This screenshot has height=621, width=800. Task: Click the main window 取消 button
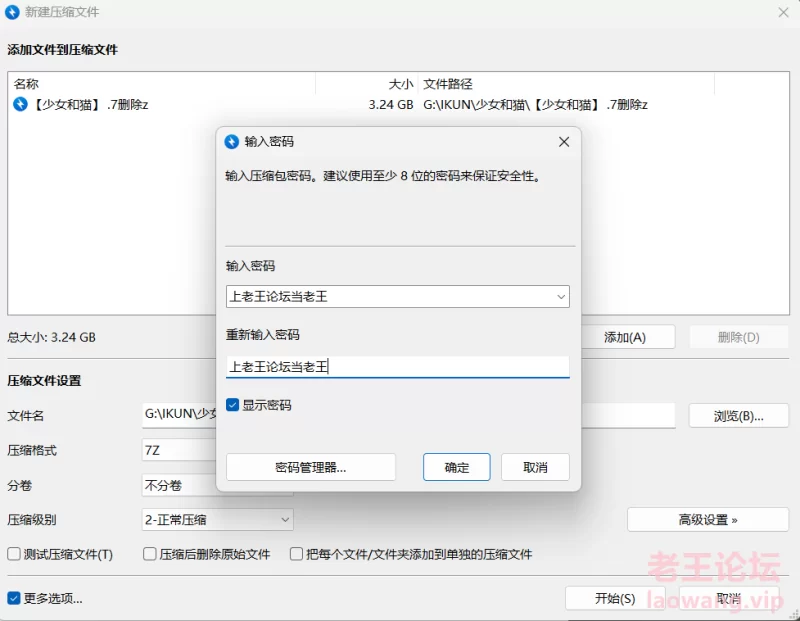click(729, 598)
